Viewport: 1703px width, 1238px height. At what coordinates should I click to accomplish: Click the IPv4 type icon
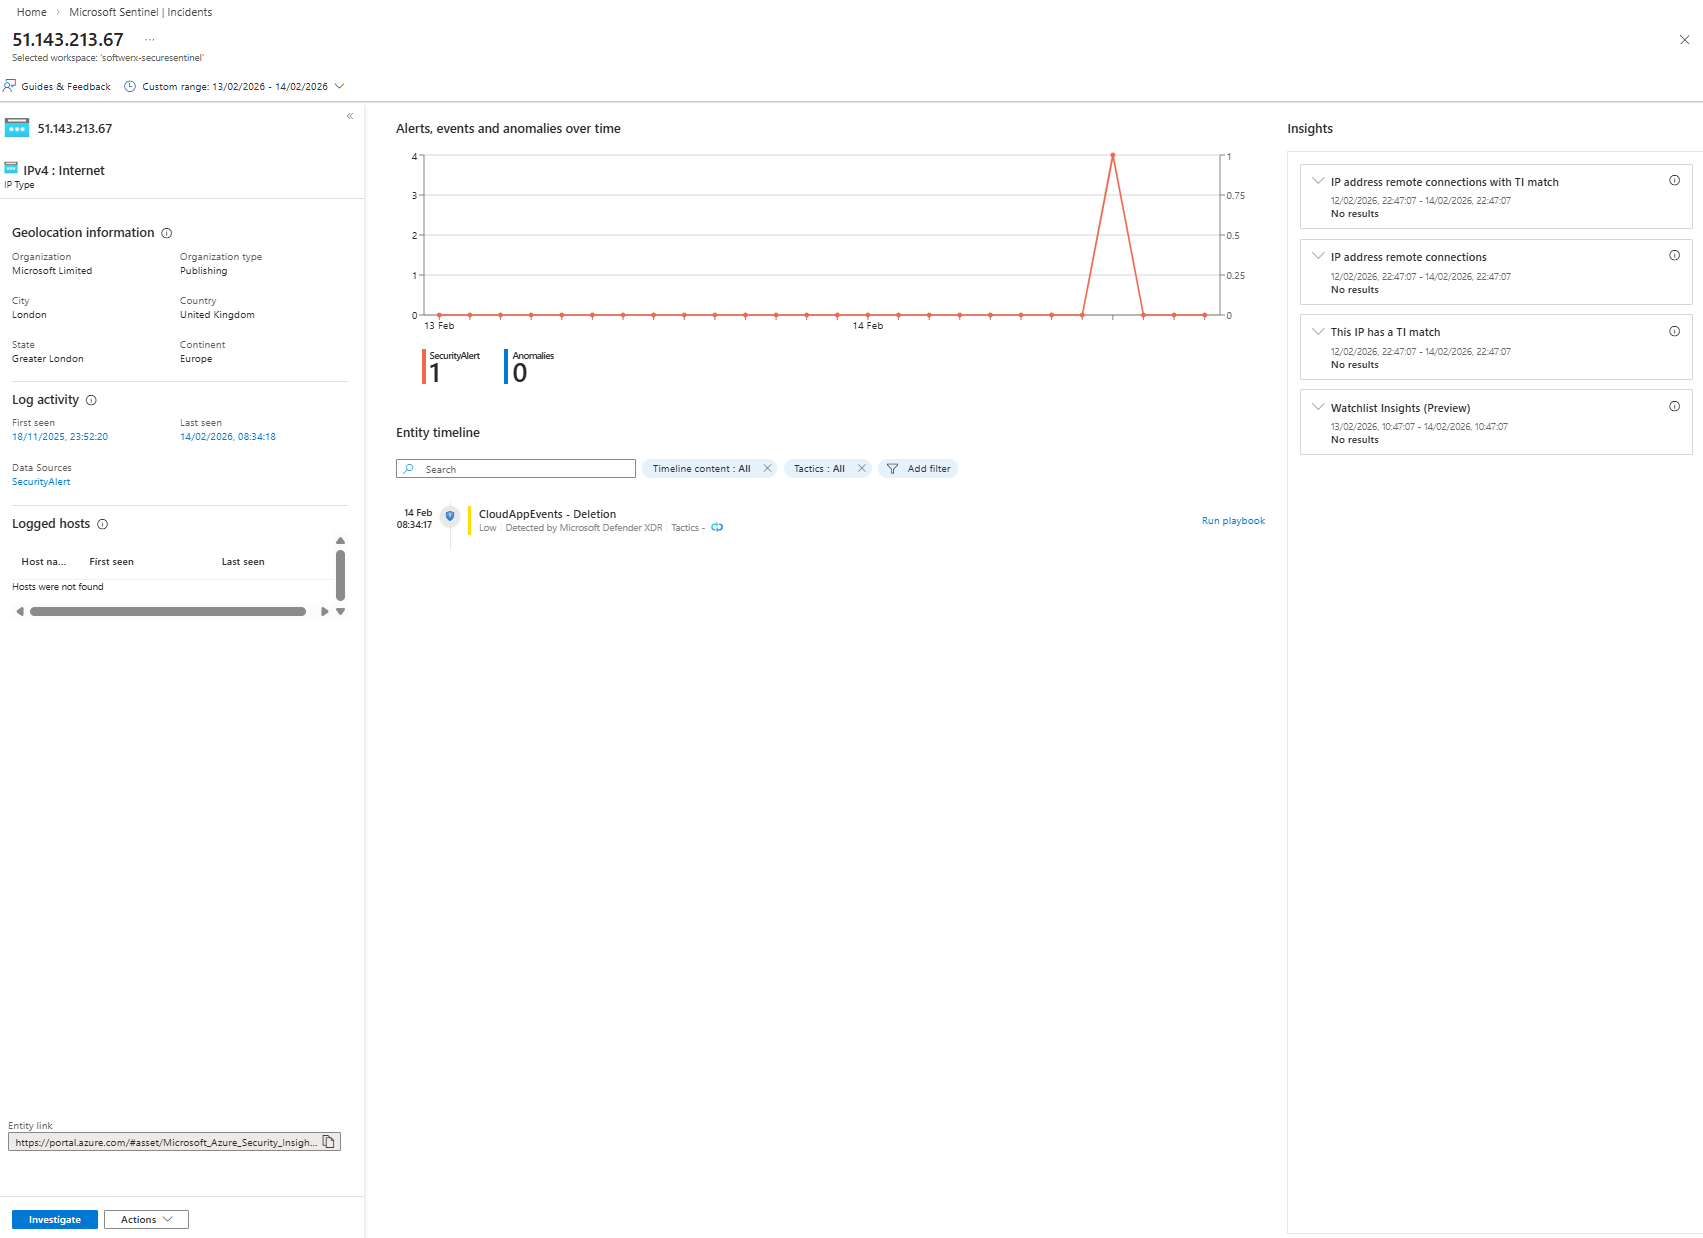(x=11, y=168)
